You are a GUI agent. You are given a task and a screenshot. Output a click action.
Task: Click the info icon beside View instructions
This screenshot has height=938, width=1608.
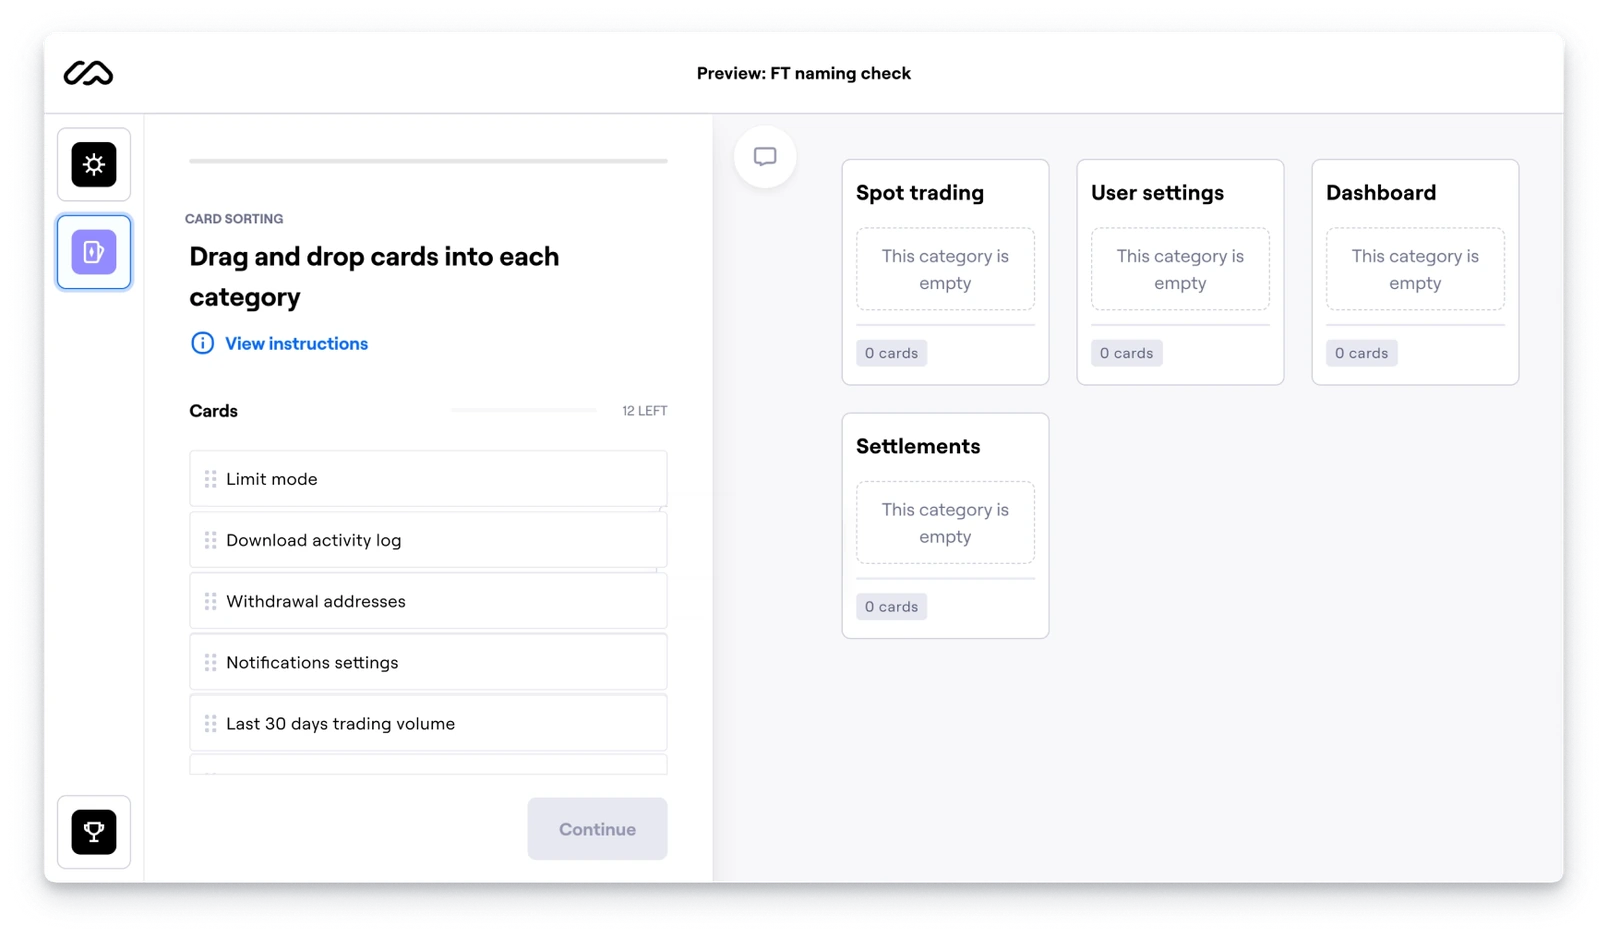tap(202, 343)
